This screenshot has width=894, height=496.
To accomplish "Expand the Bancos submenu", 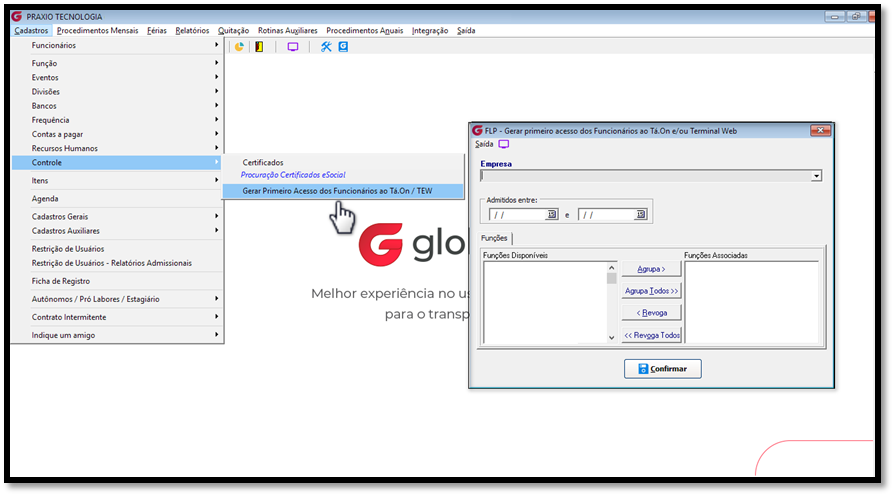I will click(217, 105).
